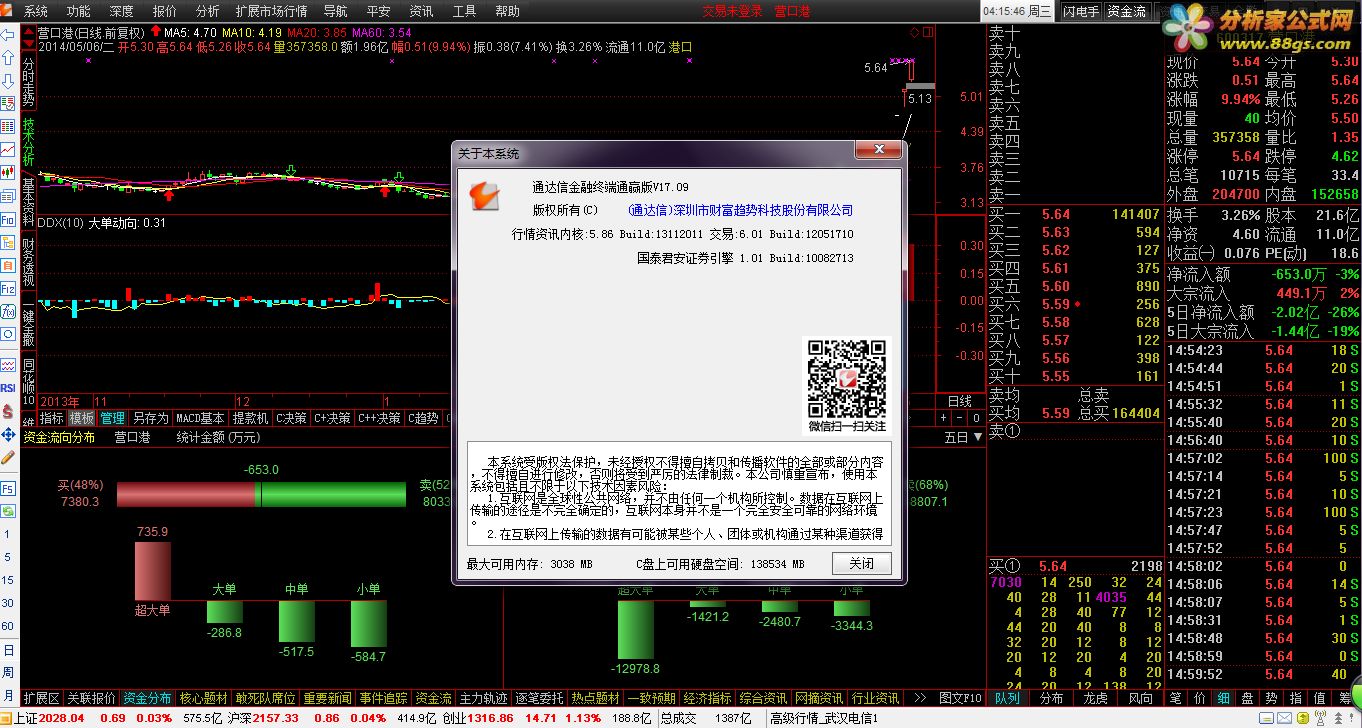Click the 闪电手 button
This screenshot has height=728, width=1362.
[1080, 11]
